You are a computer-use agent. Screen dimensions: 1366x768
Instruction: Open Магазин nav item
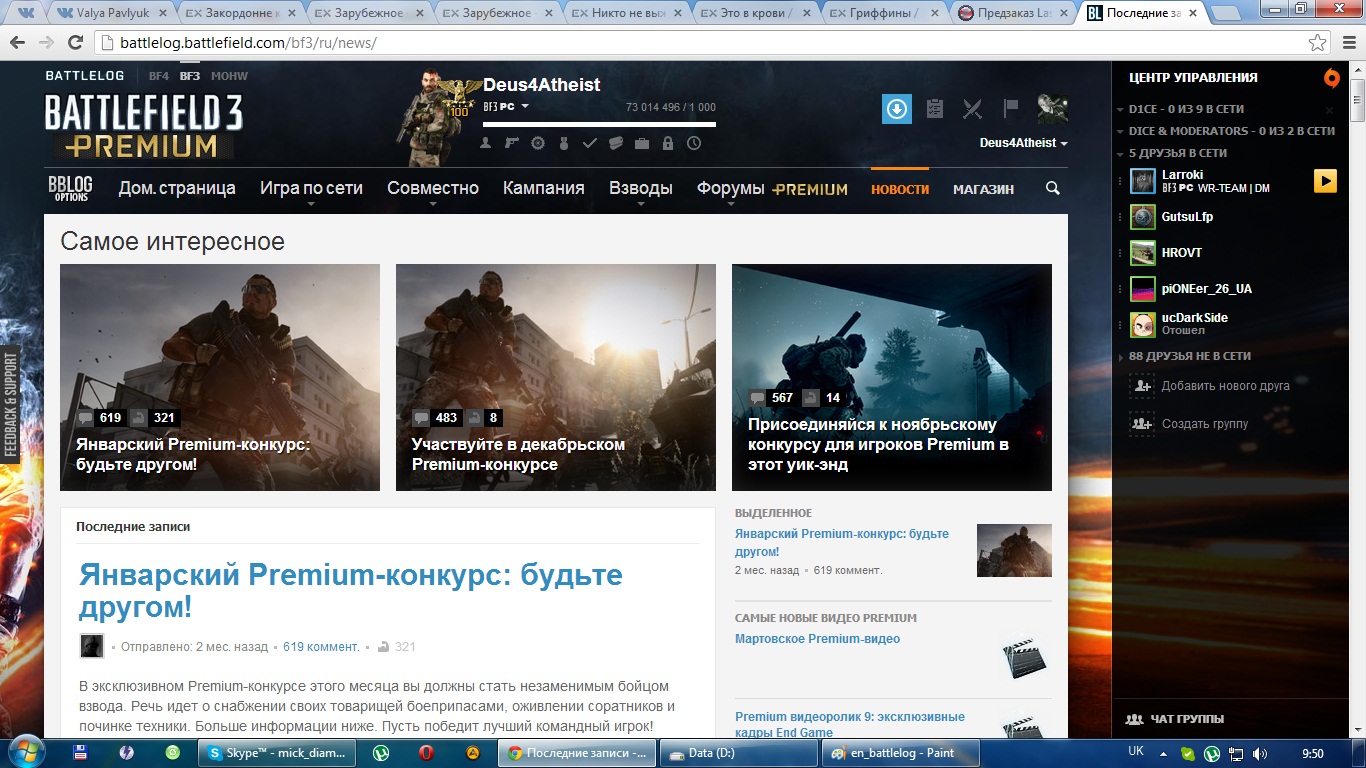point(983,189)
